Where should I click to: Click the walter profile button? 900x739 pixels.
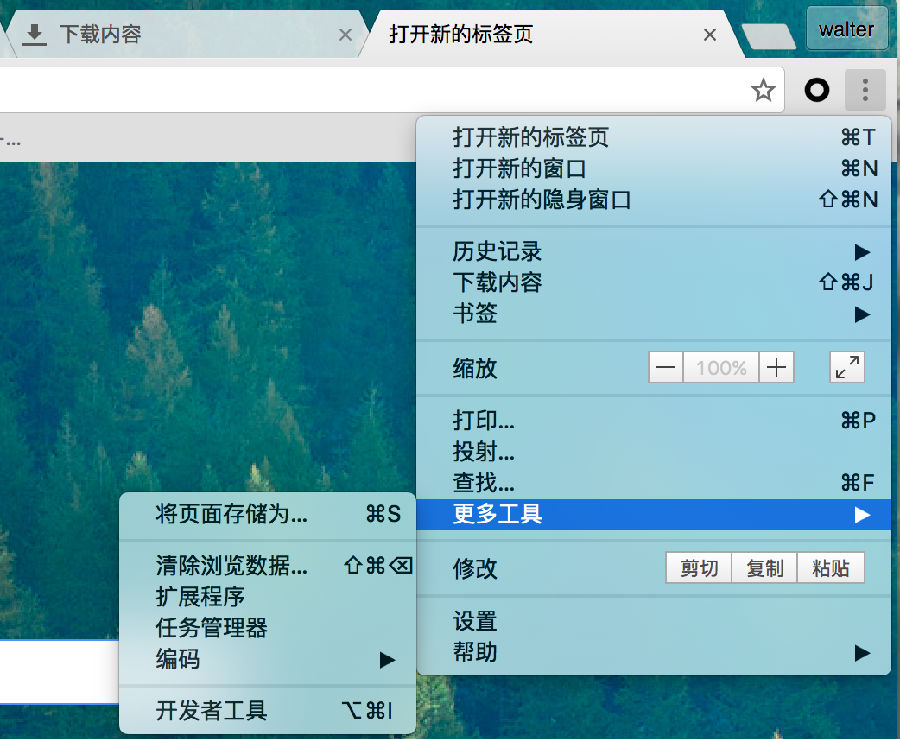pos(846,29)
